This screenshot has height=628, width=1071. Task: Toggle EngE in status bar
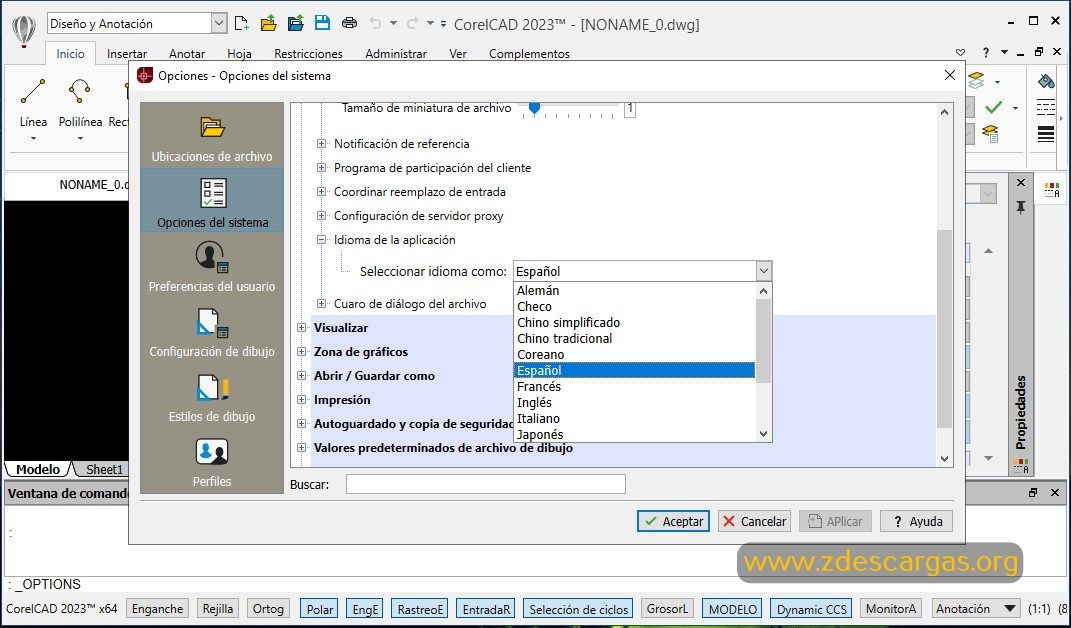(365, 609)
